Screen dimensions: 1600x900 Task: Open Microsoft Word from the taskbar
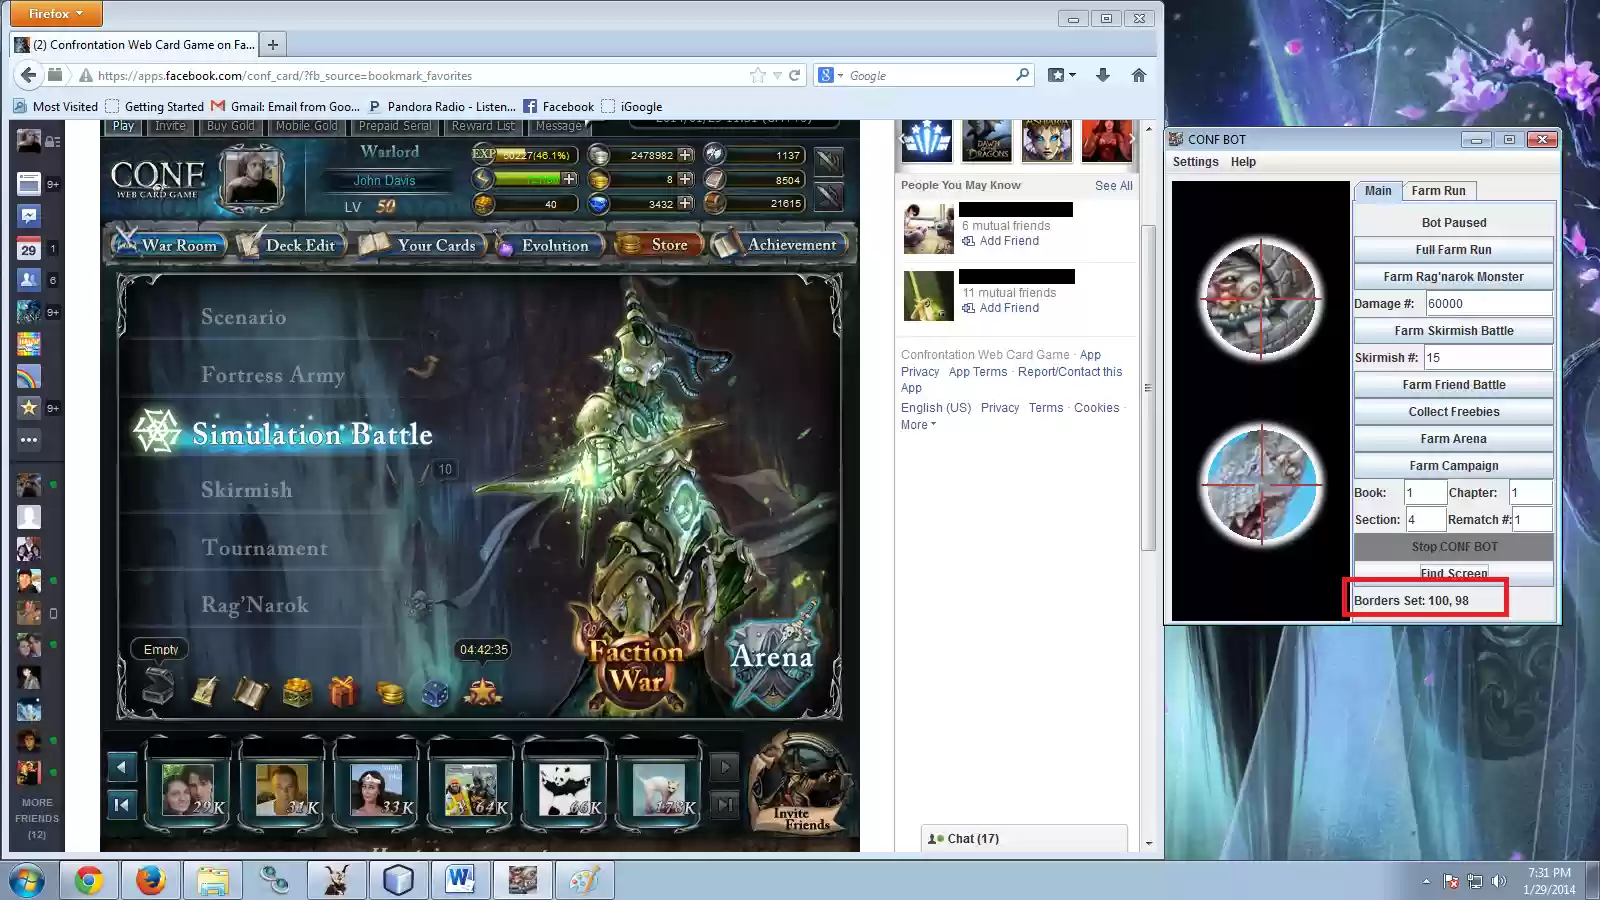click(460, 880)
